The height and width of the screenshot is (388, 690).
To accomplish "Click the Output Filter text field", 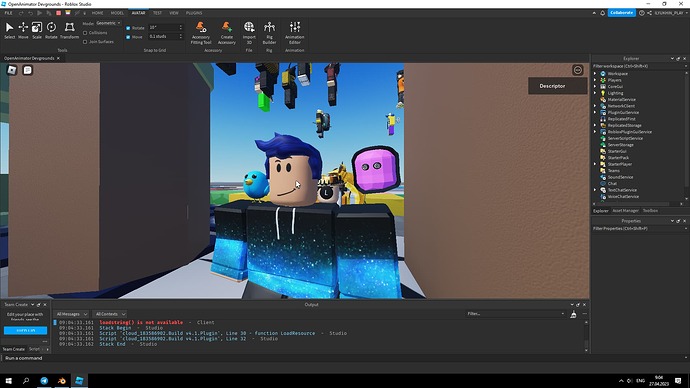I will [515, 314].
